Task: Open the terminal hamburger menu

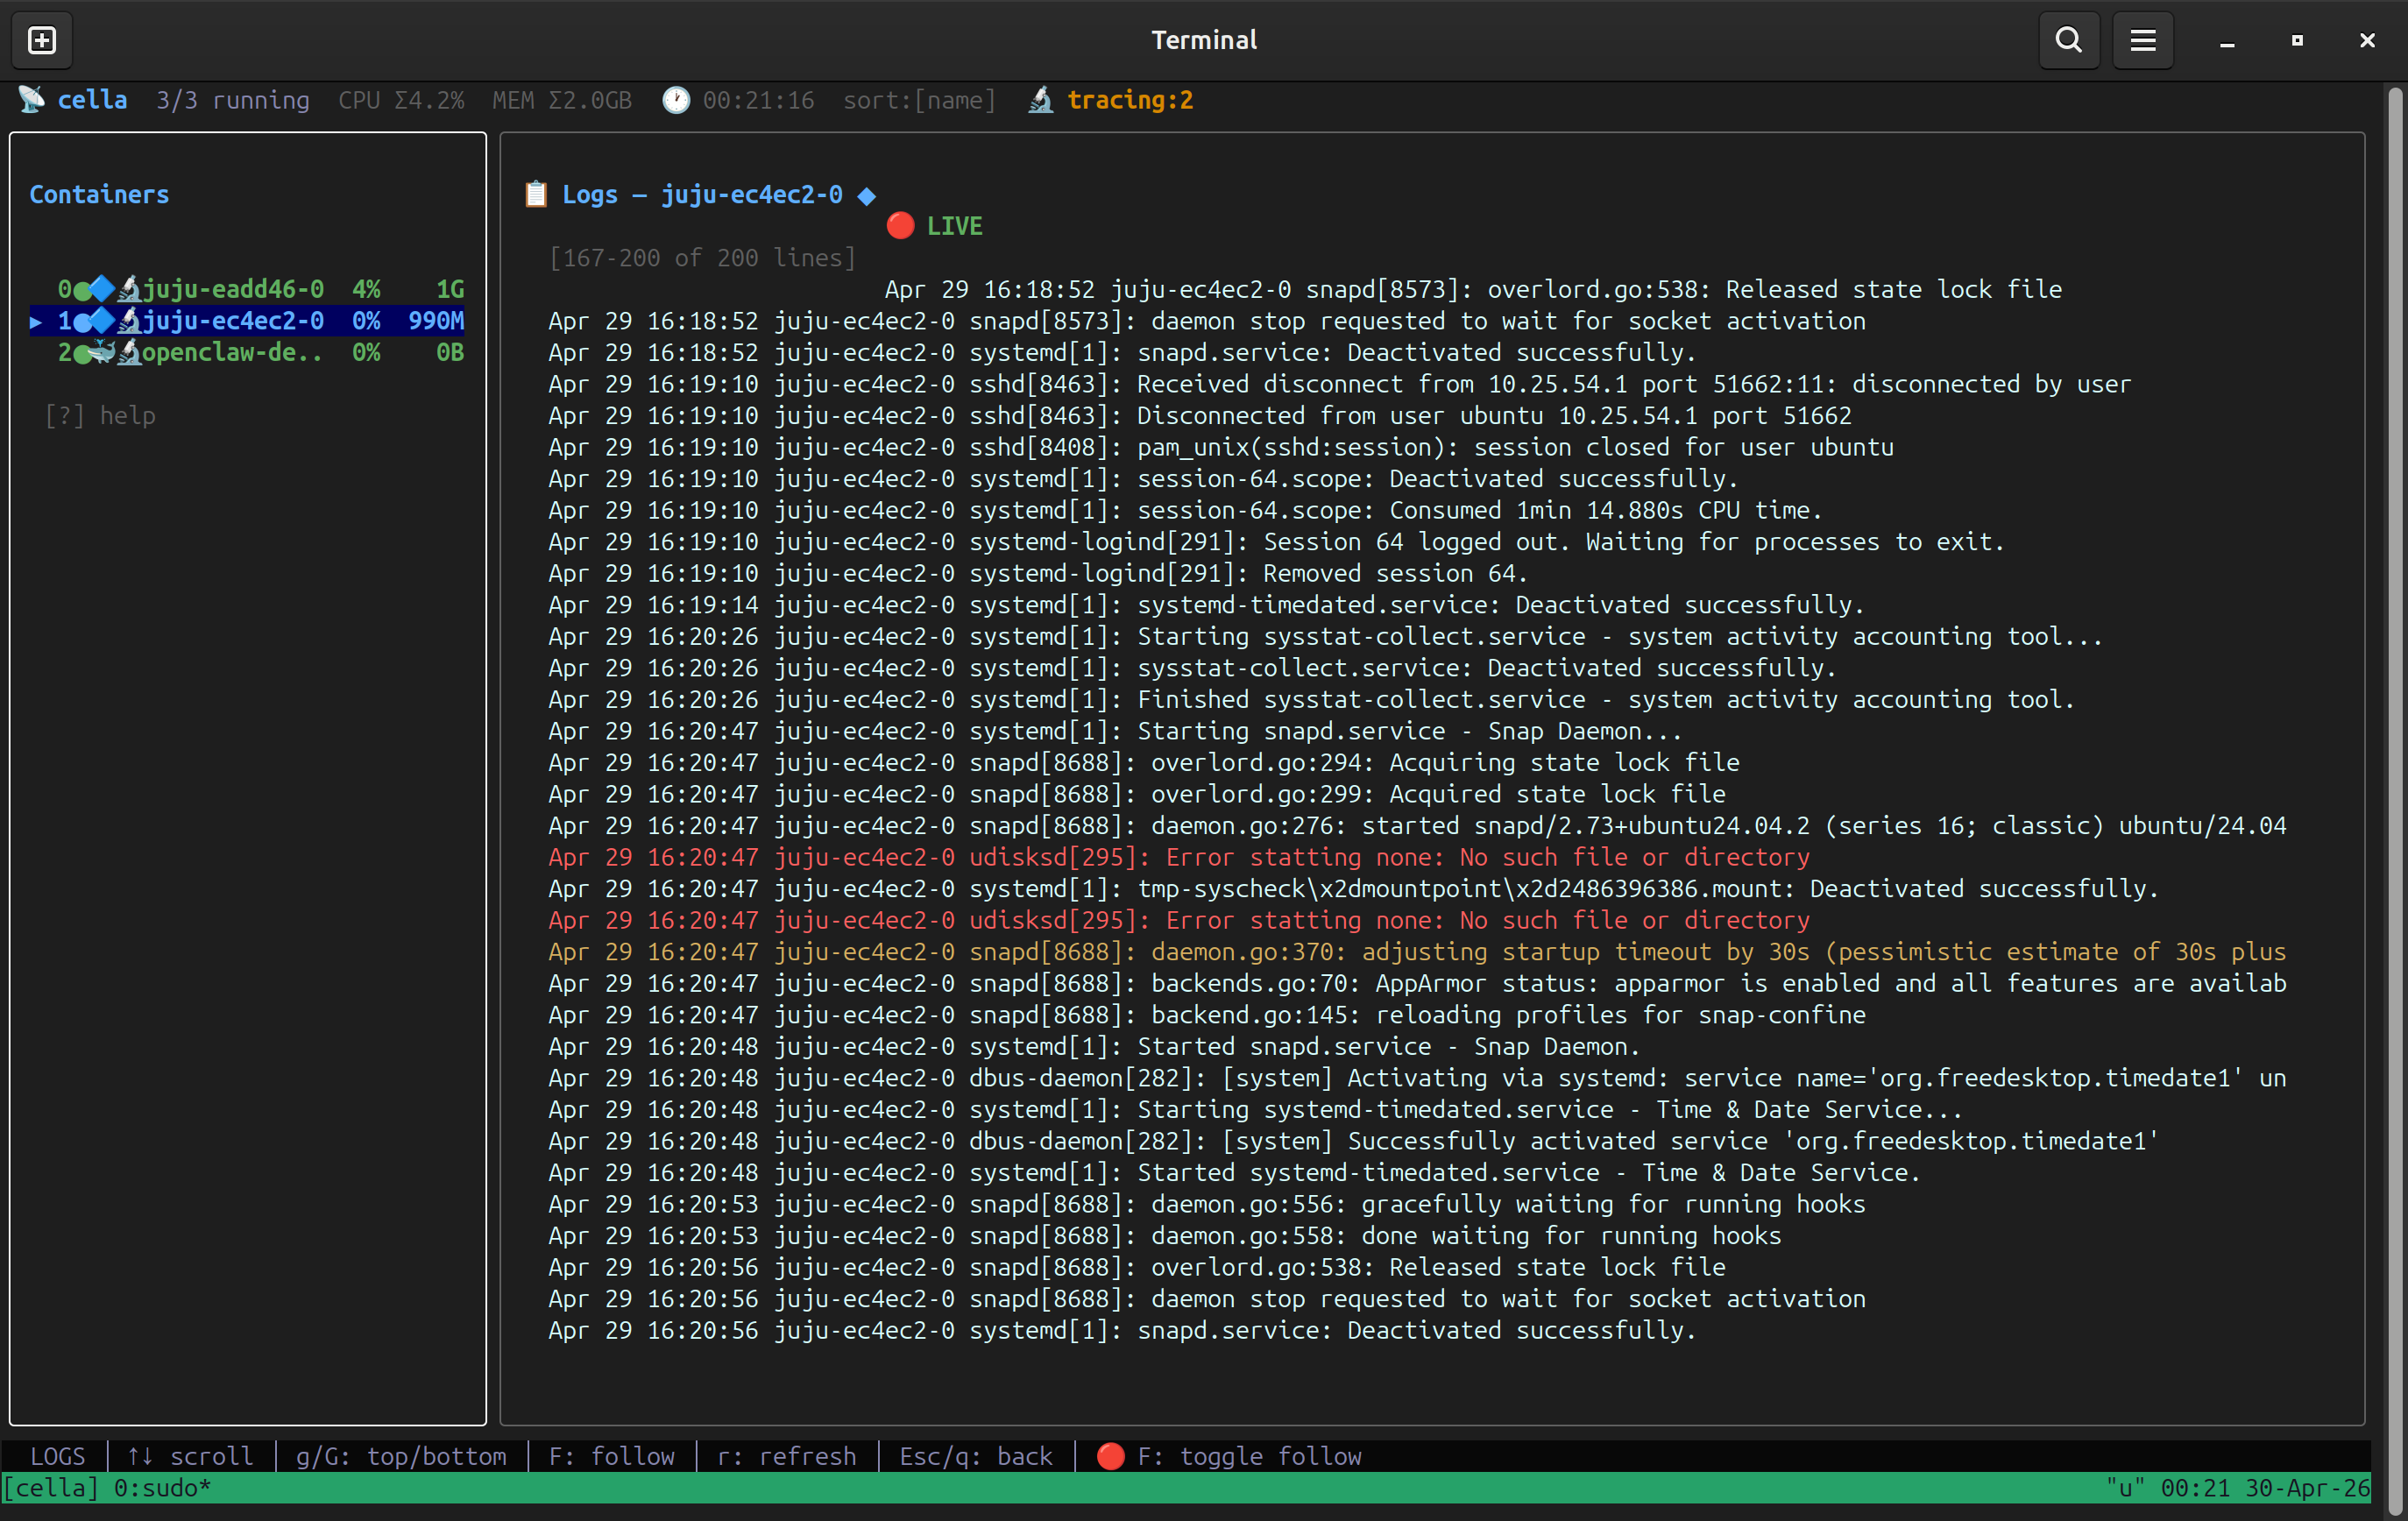Action: [x=2142, y=40]
